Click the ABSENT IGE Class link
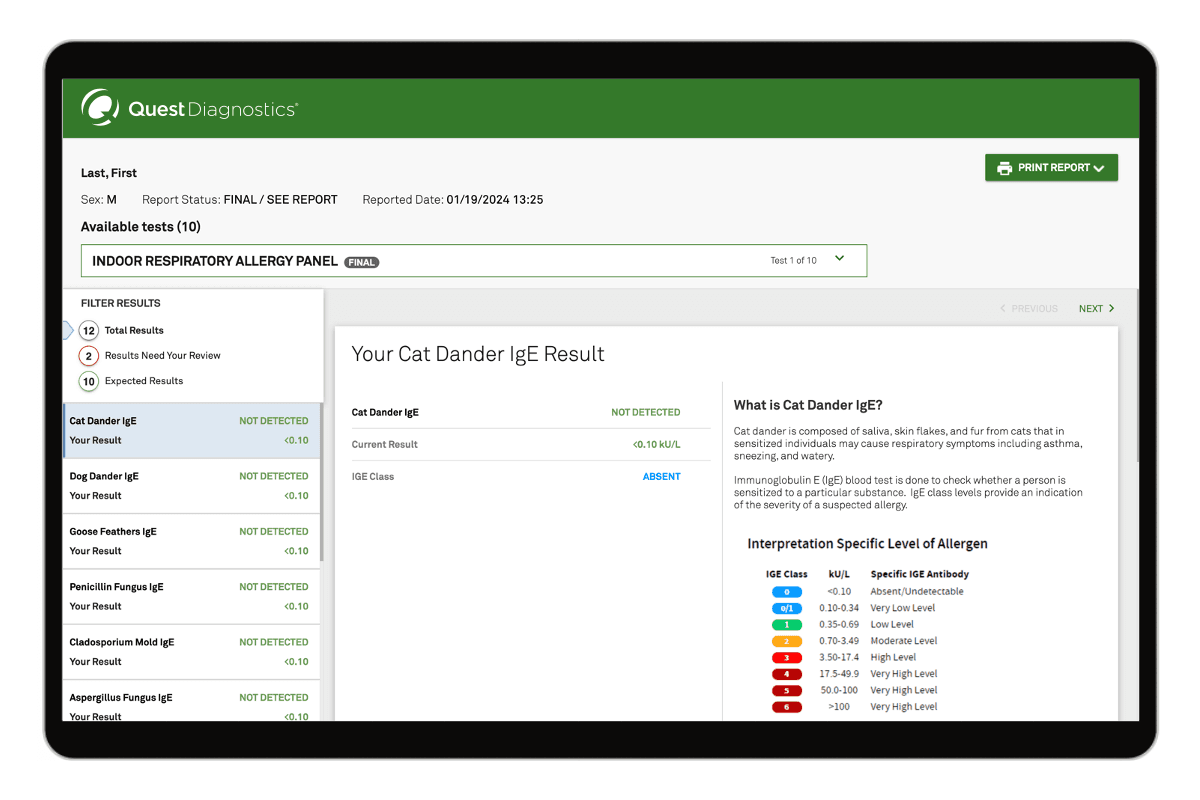 [x=661, y=477]
